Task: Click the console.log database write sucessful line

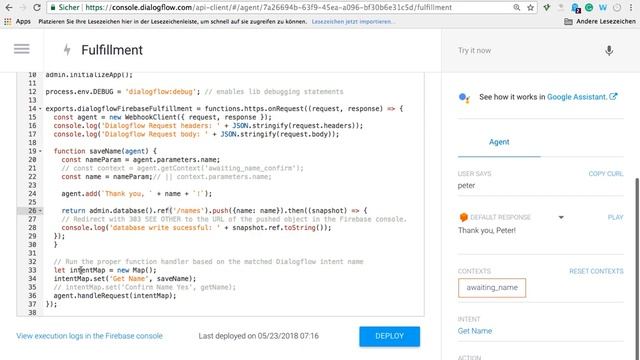Action: click(x=196, y=227)
